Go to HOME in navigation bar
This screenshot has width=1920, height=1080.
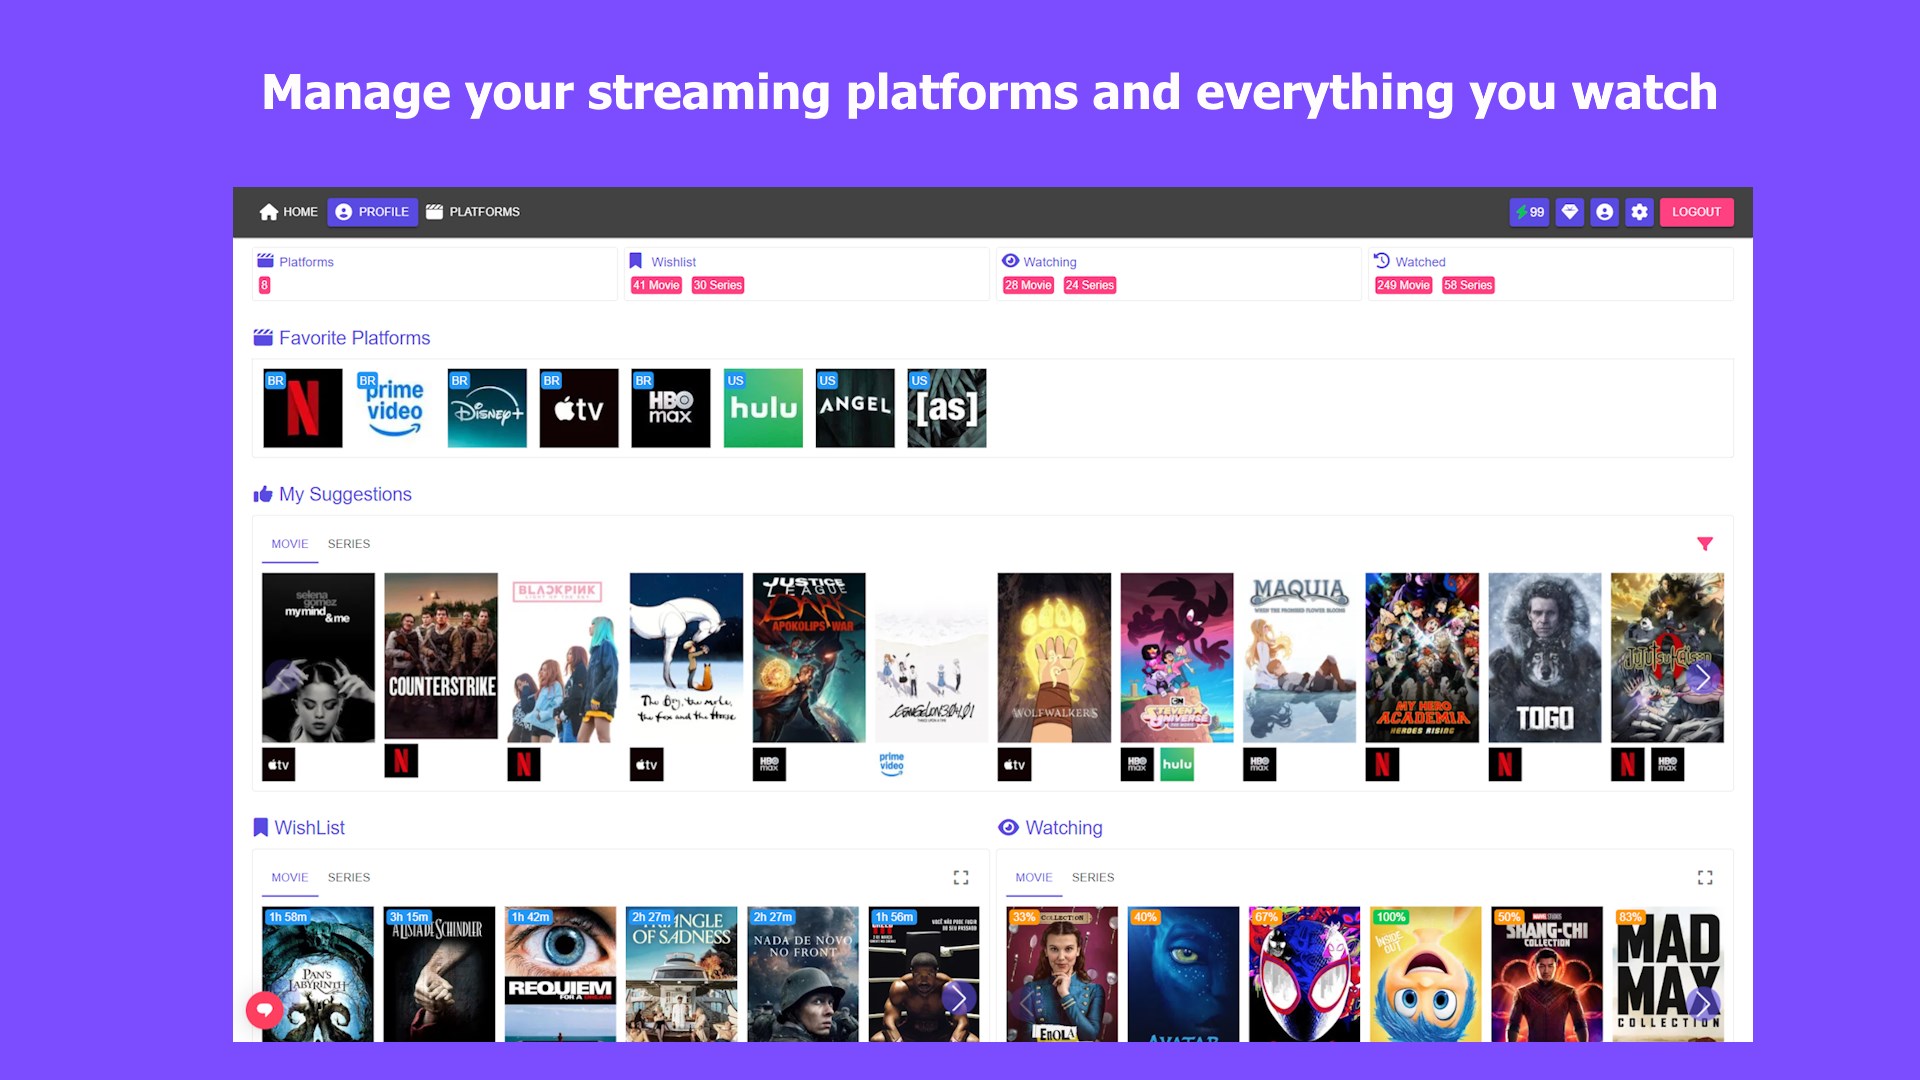pyautogui.click(x=288, y=212)
